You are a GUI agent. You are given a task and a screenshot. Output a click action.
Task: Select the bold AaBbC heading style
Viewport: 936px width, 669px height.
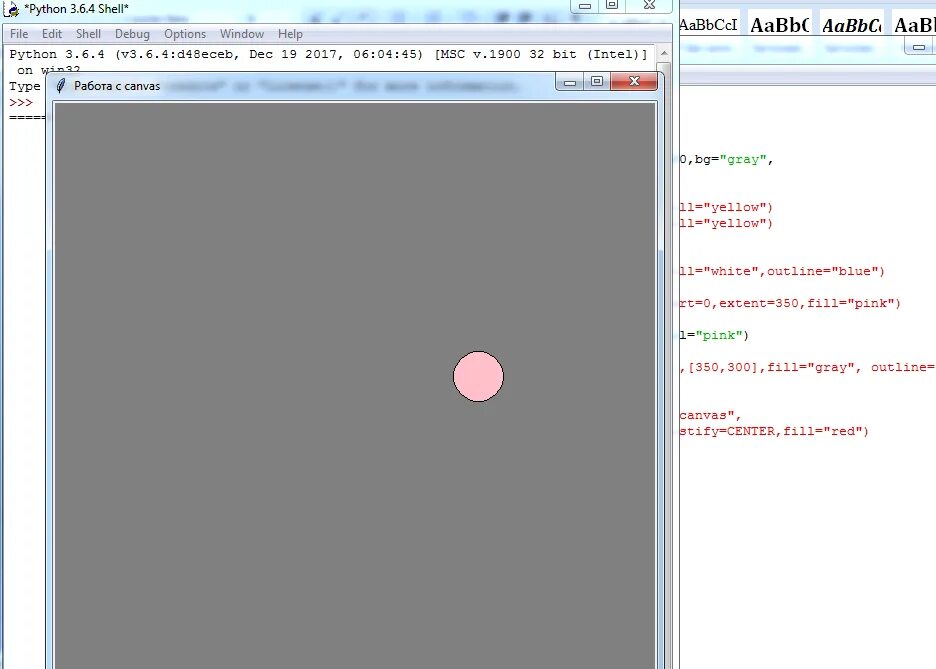(x=780, y=25)
